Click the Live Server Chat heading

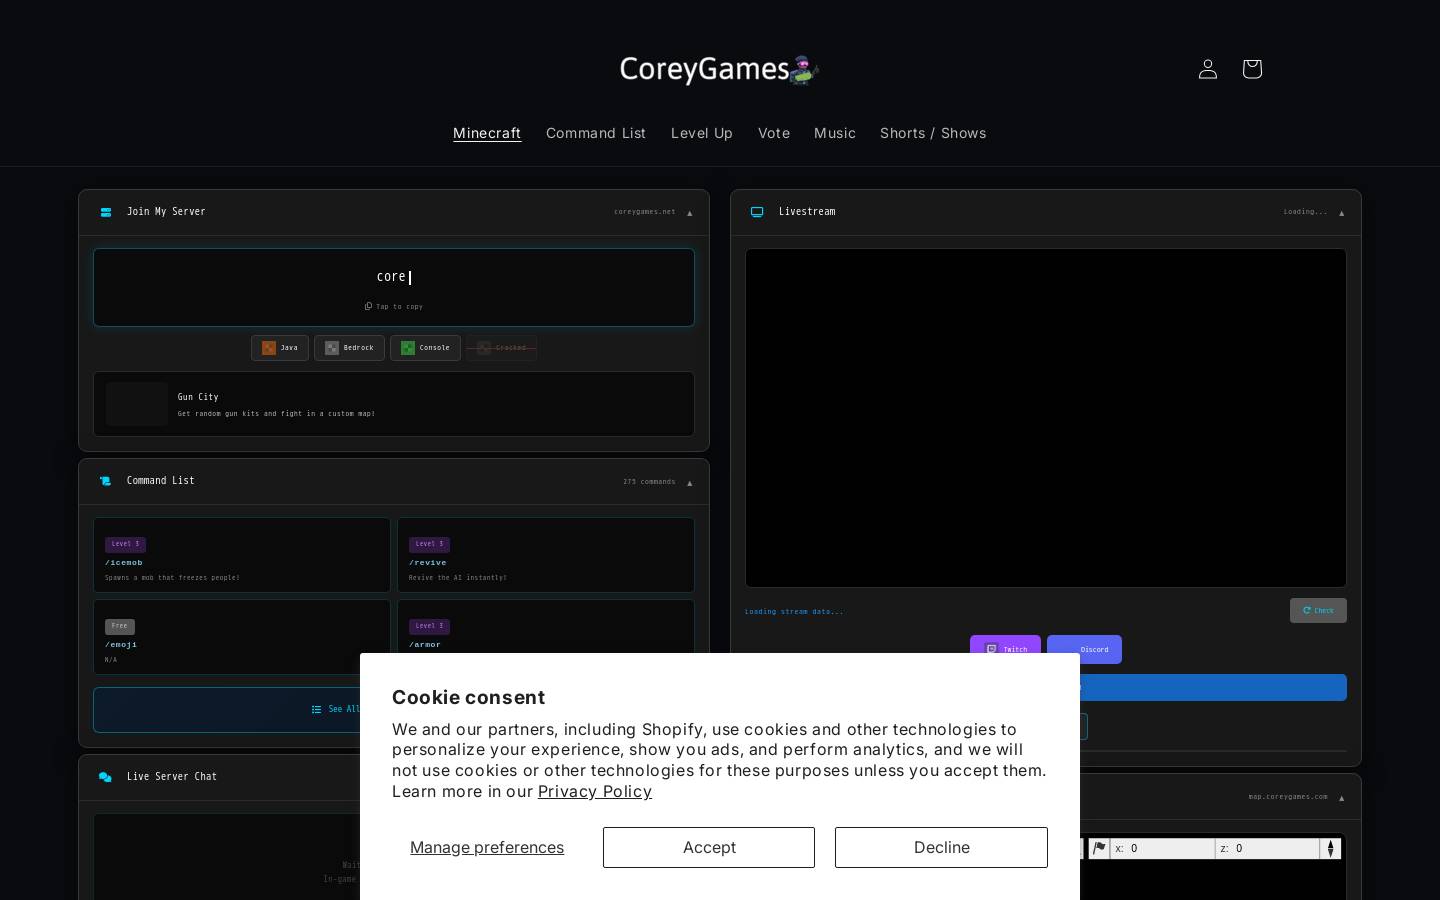click(x=172, y=777)
